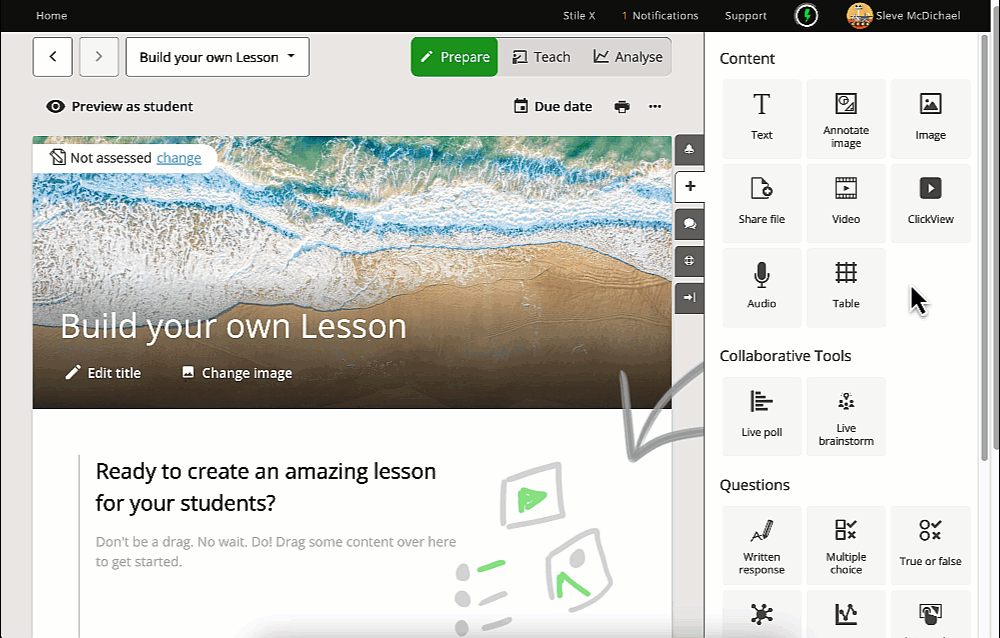Toggle Preview as student
Viewport: 1000px width, 638px height.
pyautogui.click(x=119, y=107)
